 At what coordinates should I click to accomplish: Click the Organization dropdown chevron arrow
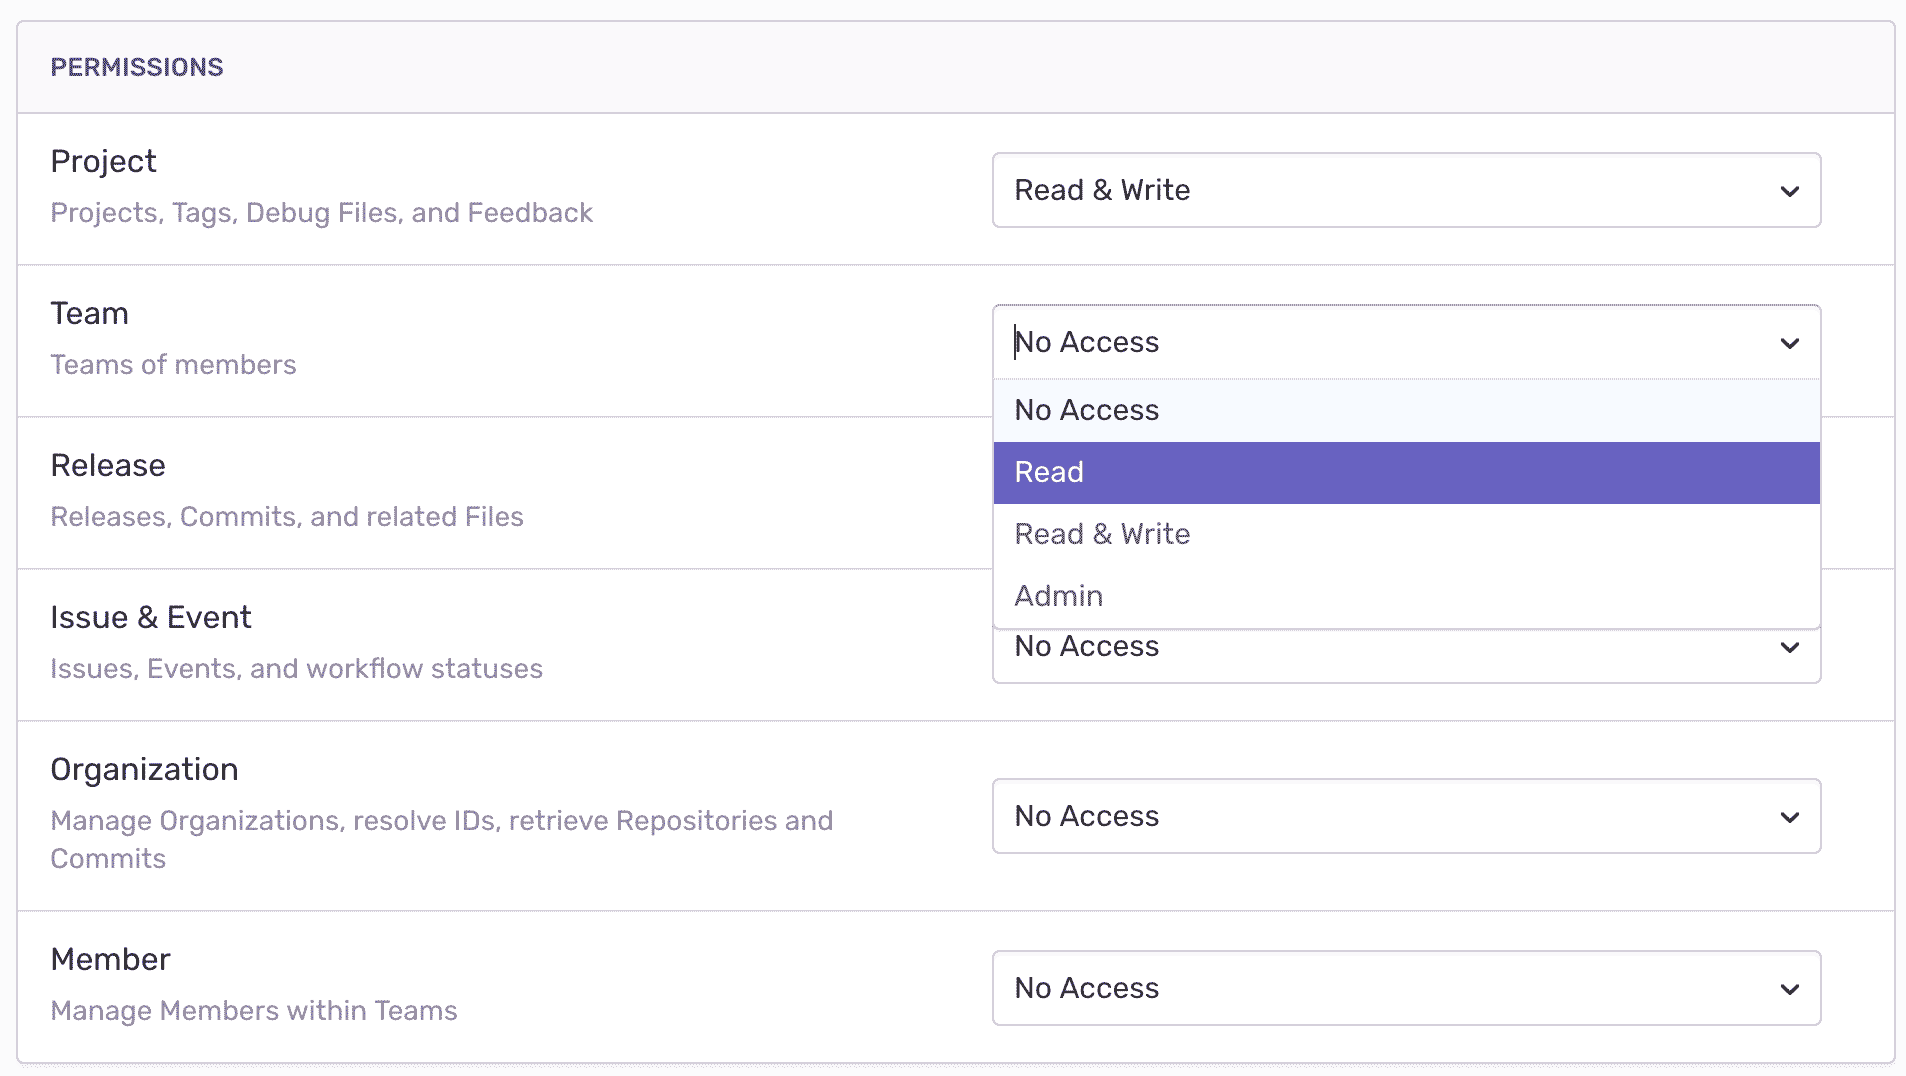tap(1789, 817)
